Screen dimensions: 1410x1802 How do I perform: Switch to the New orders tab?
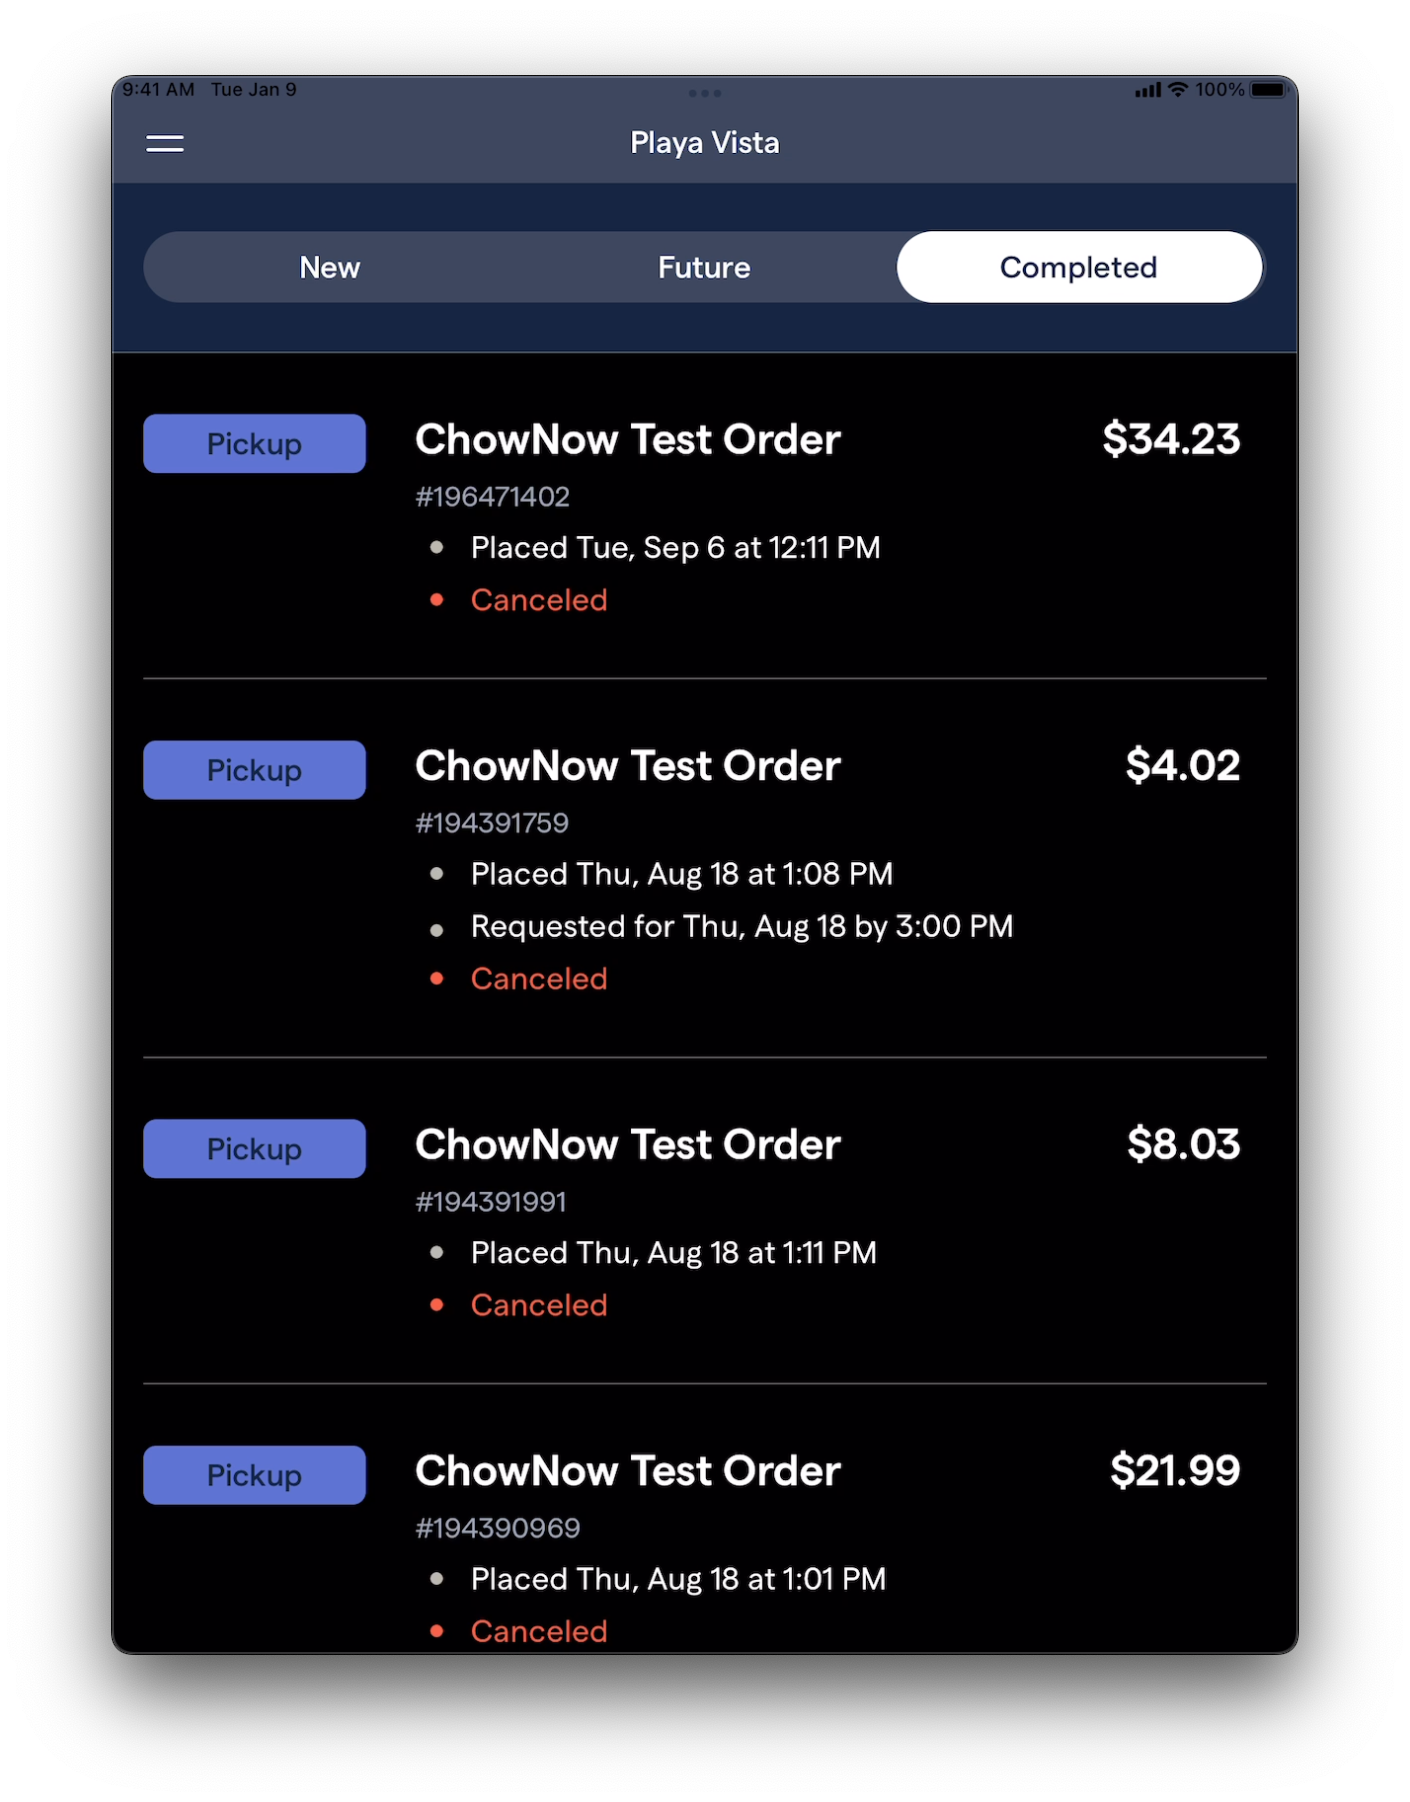329,267
